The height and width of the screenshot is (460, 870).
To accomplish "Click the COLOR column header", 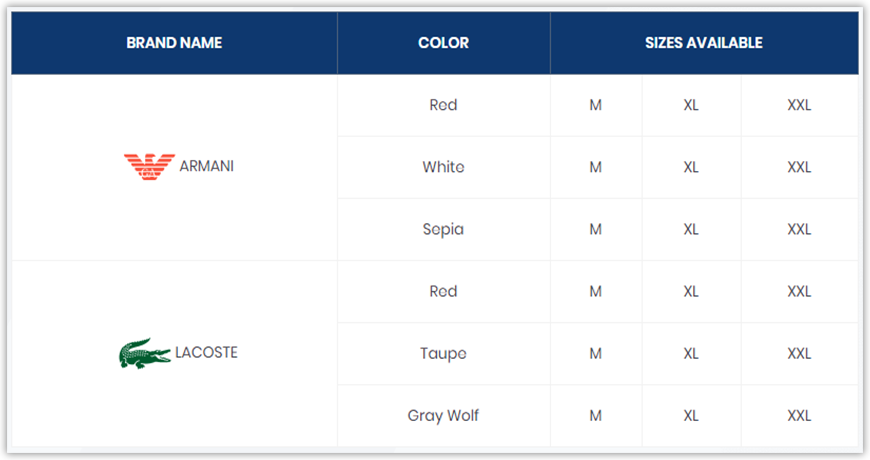I will [443, 43].
